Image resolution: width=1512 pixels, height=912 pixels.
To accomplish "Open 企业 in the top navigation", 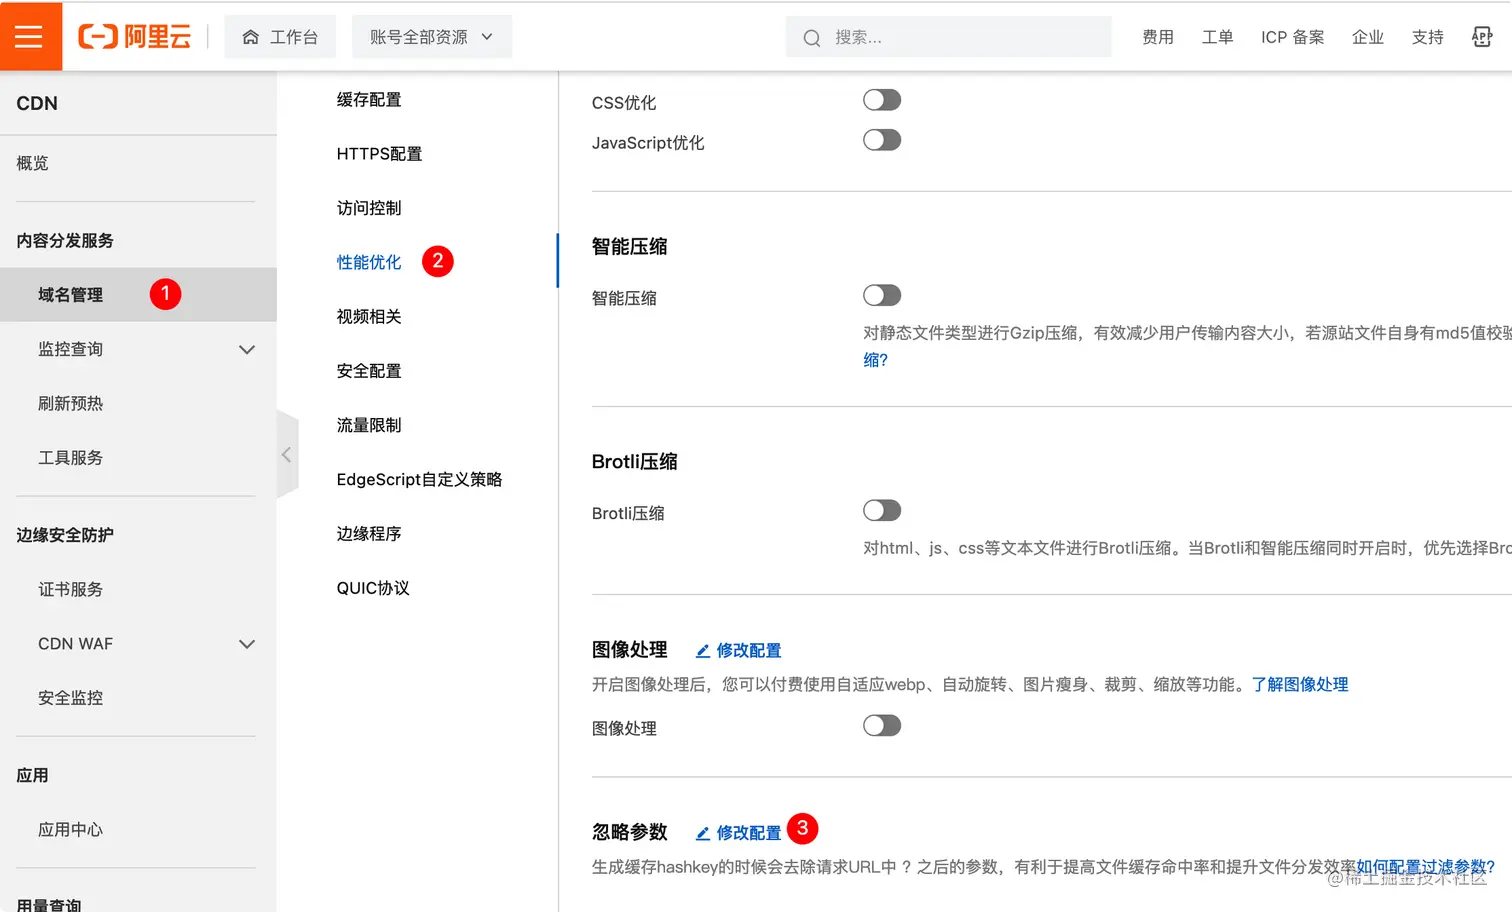I will pyautogui.click(x=1367, y=37).
